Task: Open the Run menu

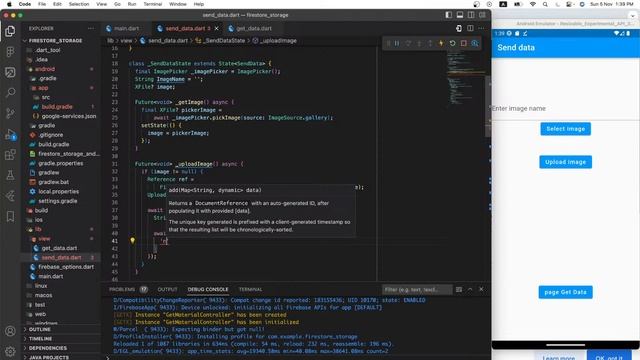Action: tap(132, 4)
